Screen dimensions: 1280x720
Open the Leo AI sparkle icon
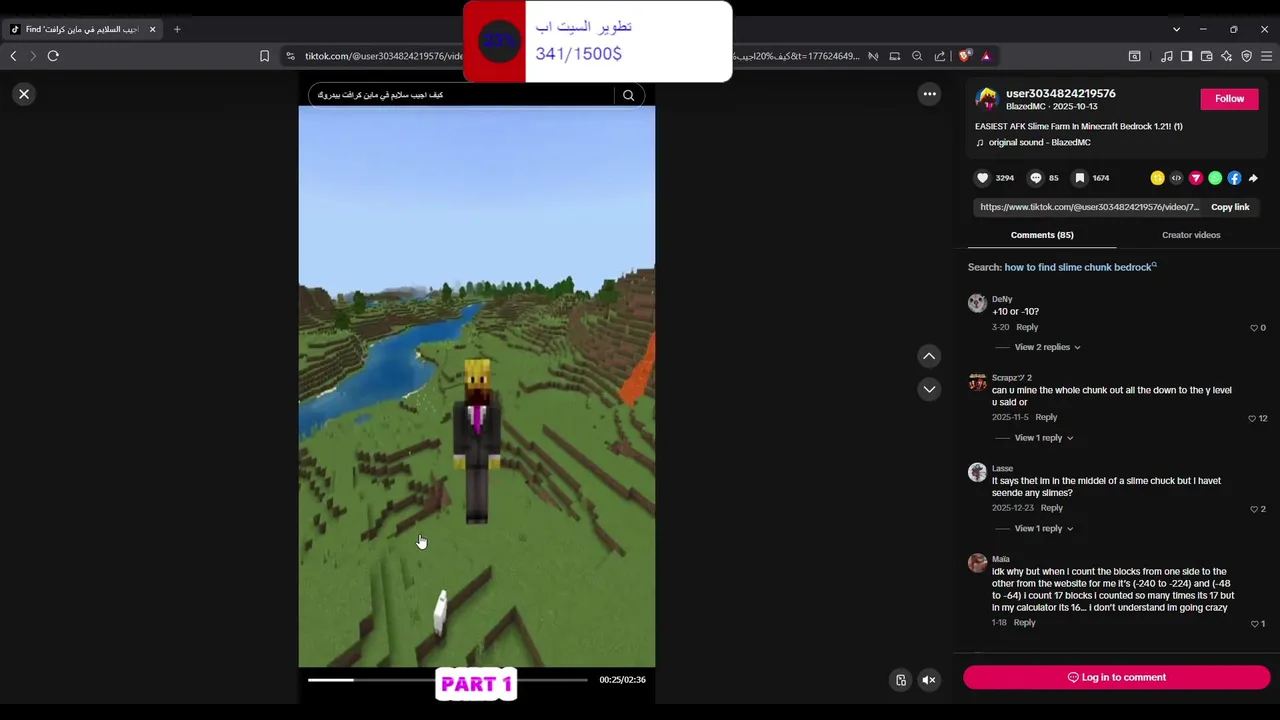click(1227, 56)
